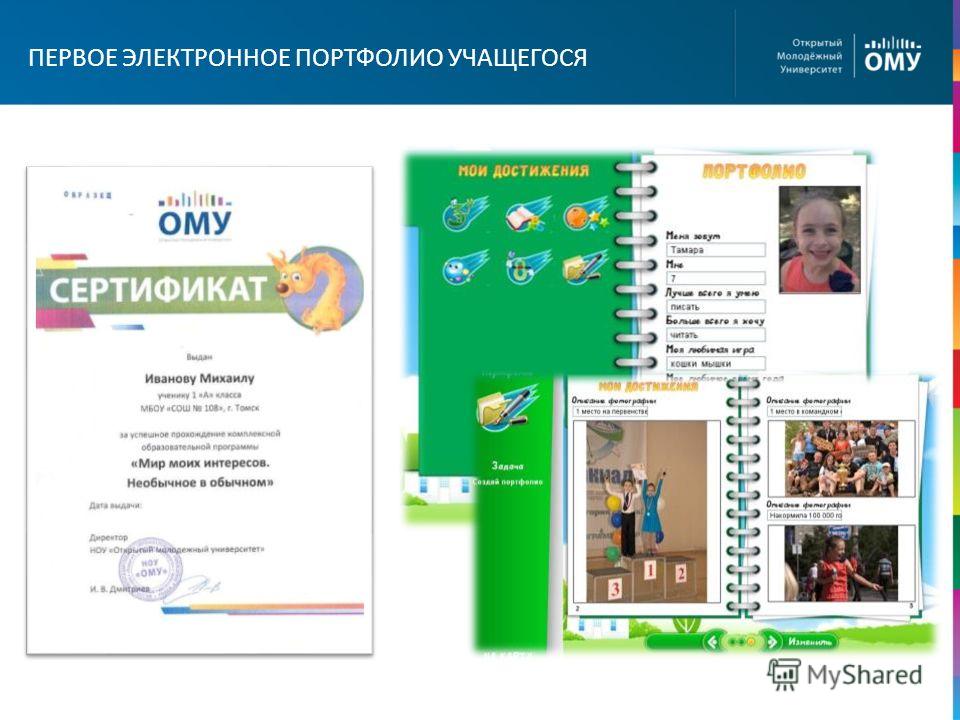The height and width of the screenshot is (720, 960).
Task: Click the orange active page indicator dot
Action: pyautogui.click(x=751, y=642)
